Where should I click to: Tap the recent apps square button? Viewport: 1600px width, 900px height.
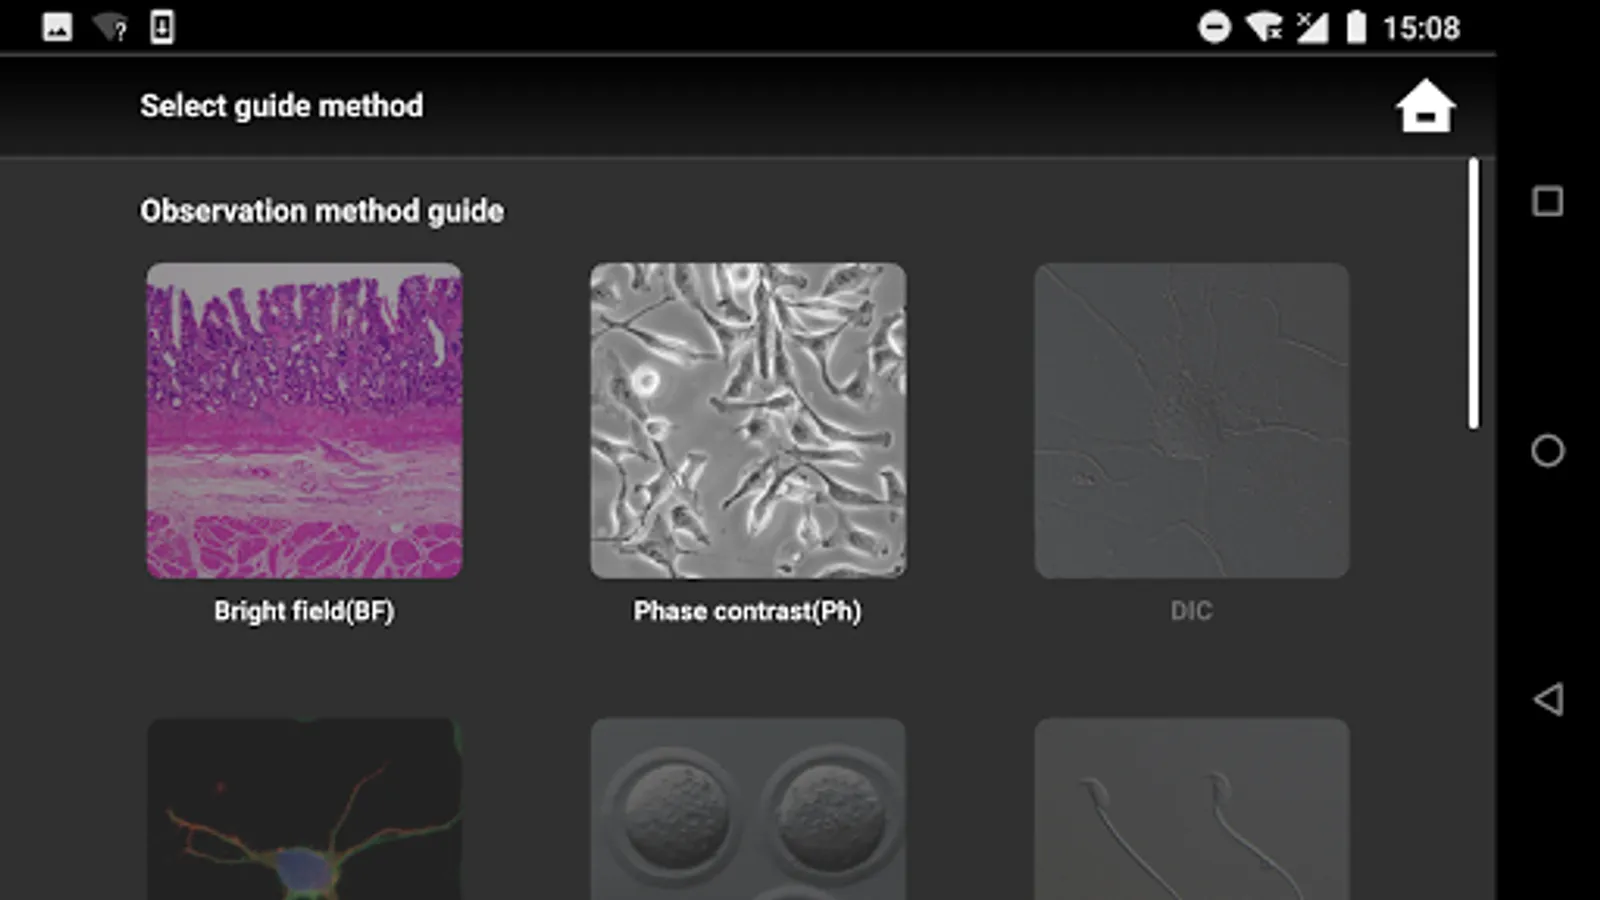[x=1547, y=202]
